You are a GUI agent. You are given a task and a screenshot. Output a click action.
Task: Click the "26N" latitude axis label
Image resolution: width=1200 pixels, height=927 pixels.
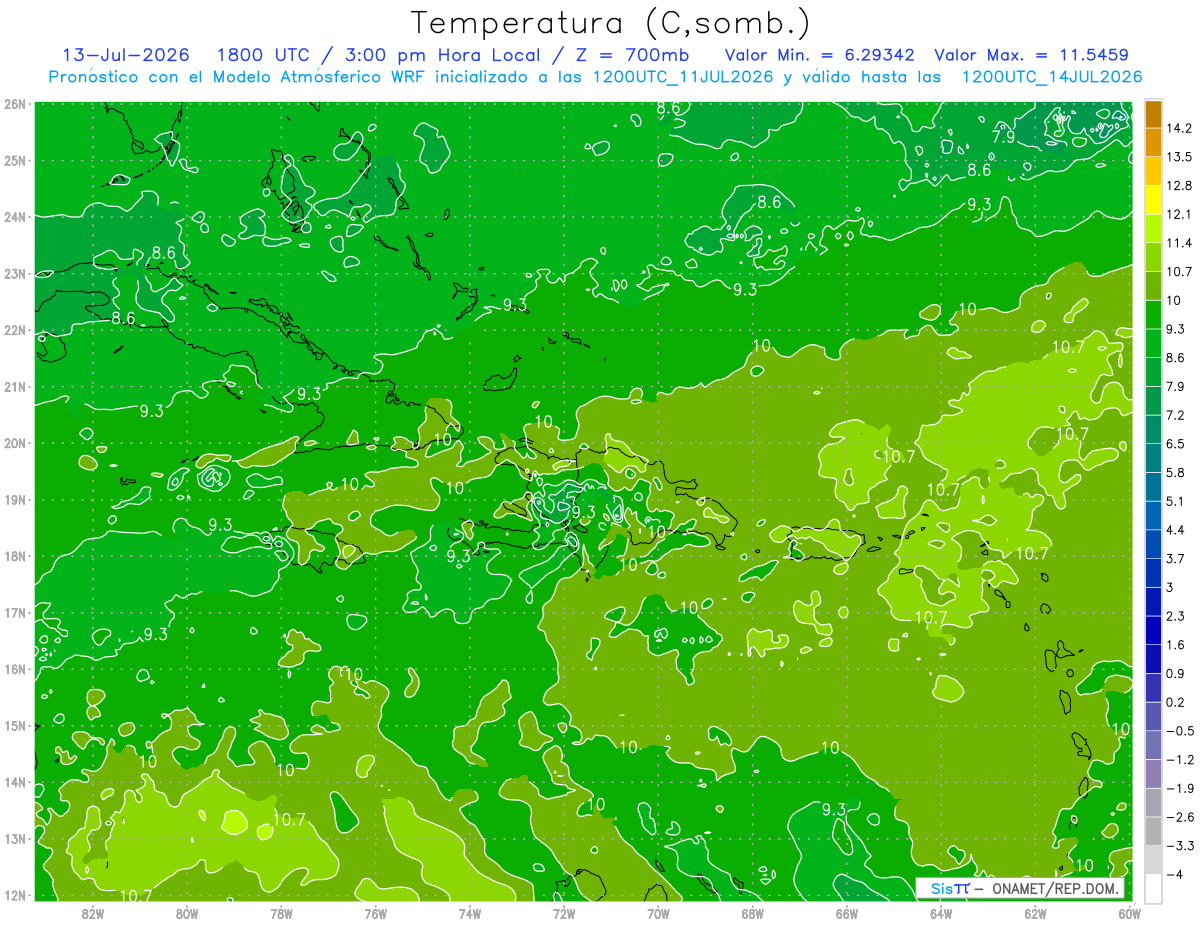pyautogui.click(x=15, y=103)
